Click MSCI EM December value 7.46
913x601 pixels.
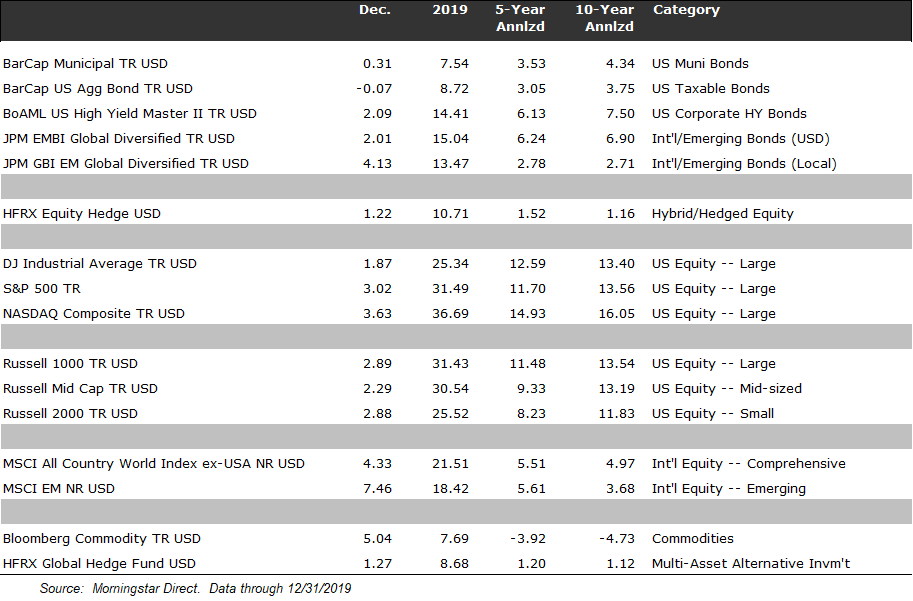tap(377, 489)
